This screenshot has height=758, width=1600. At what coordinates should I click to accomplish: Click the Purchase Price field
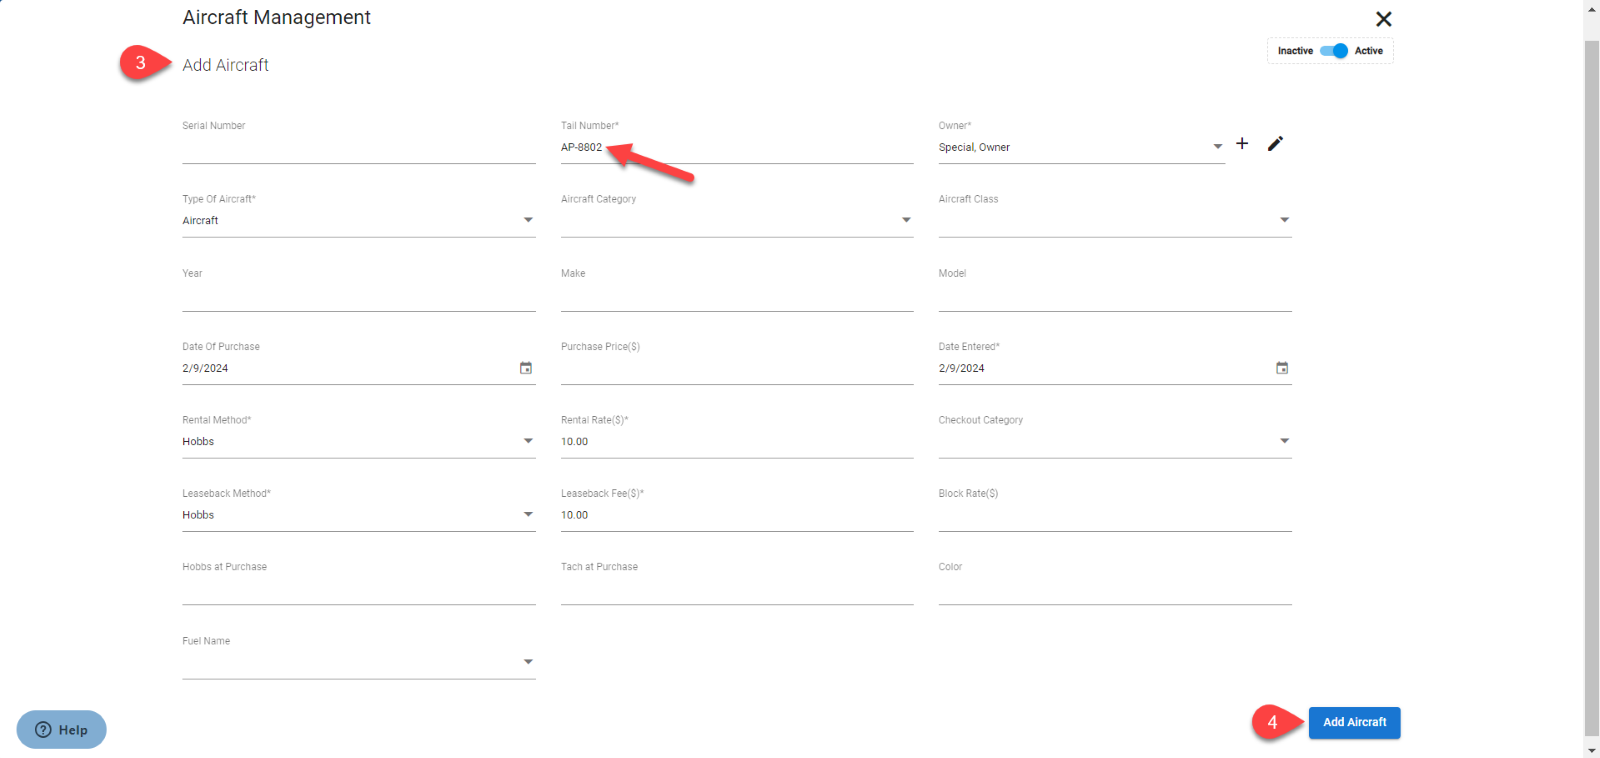[x=736, y=369]
